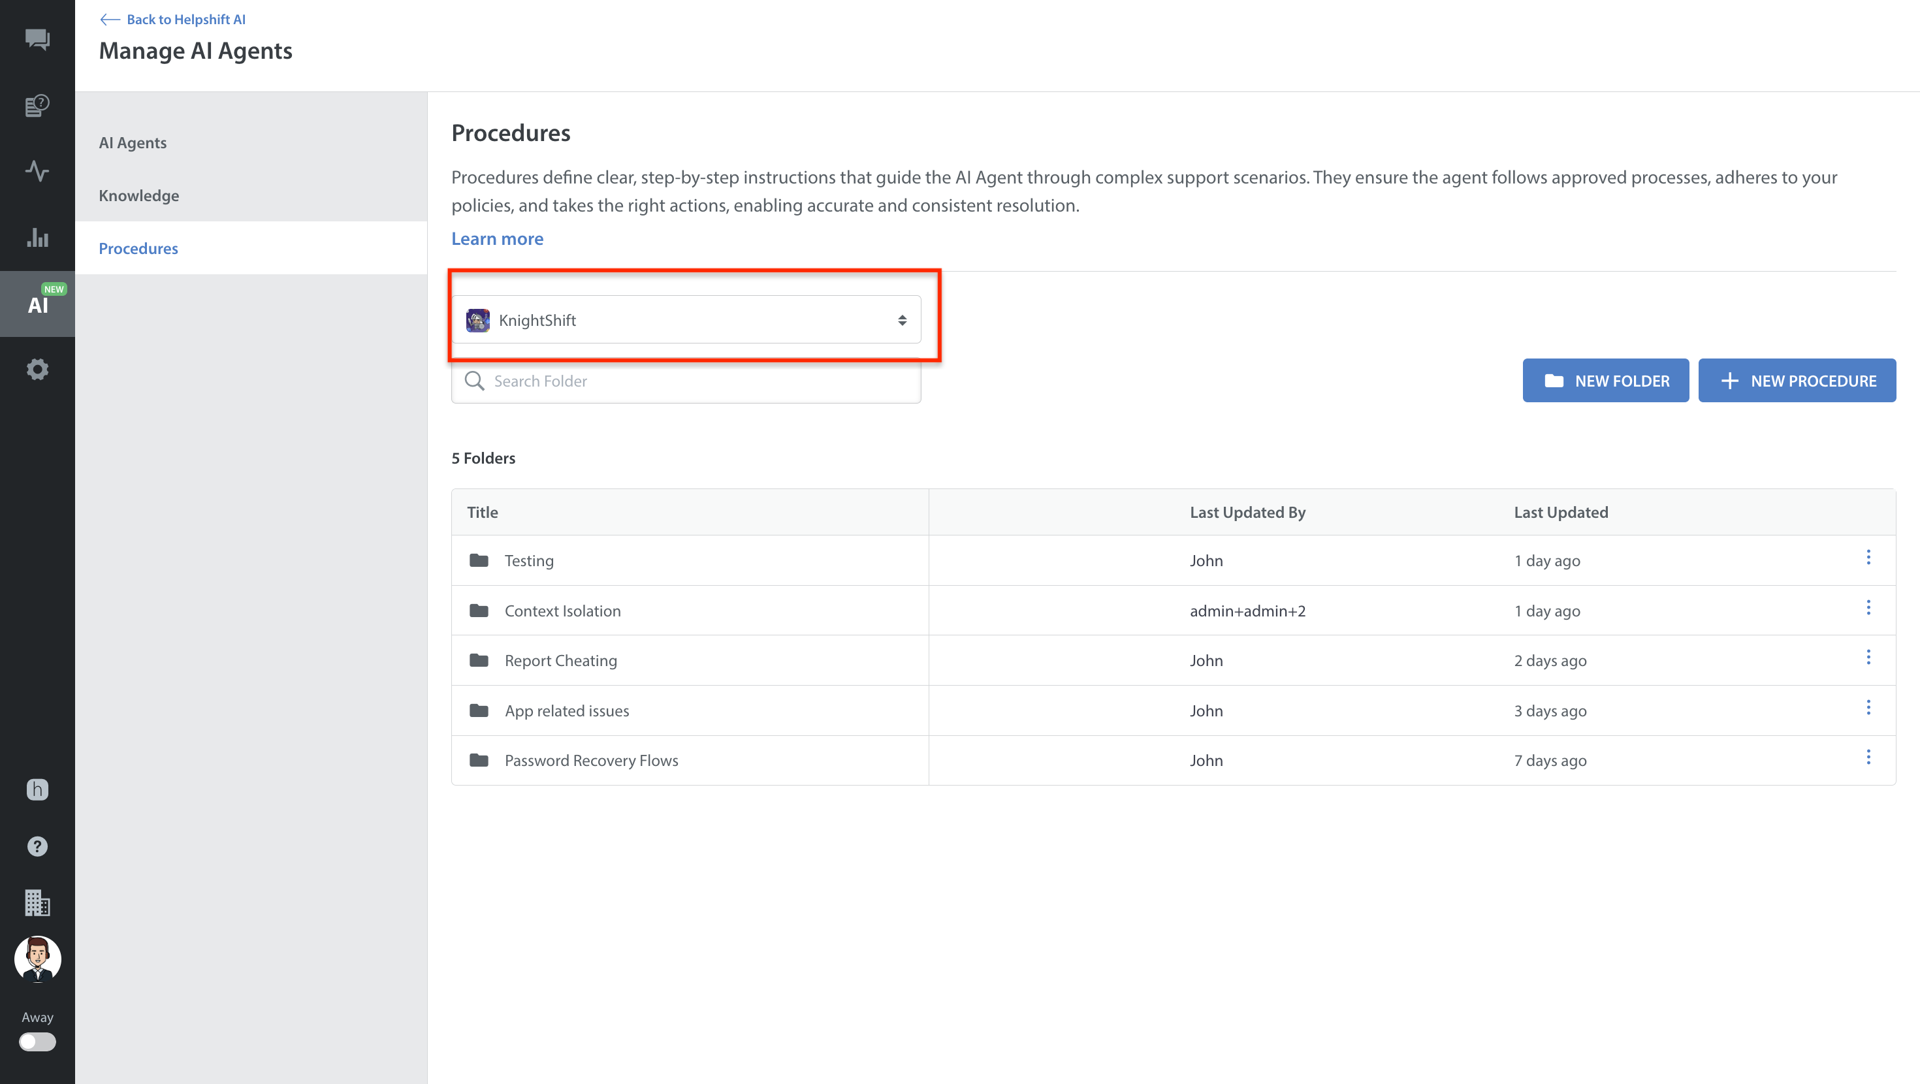Open the conversations chat icon in sidebar
This screenshot has height=1084, width=1920.
37,39
